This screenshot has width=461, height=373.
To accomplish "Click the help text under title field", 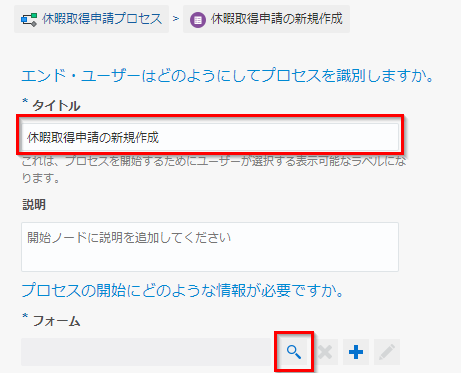I will coord(214,170).
